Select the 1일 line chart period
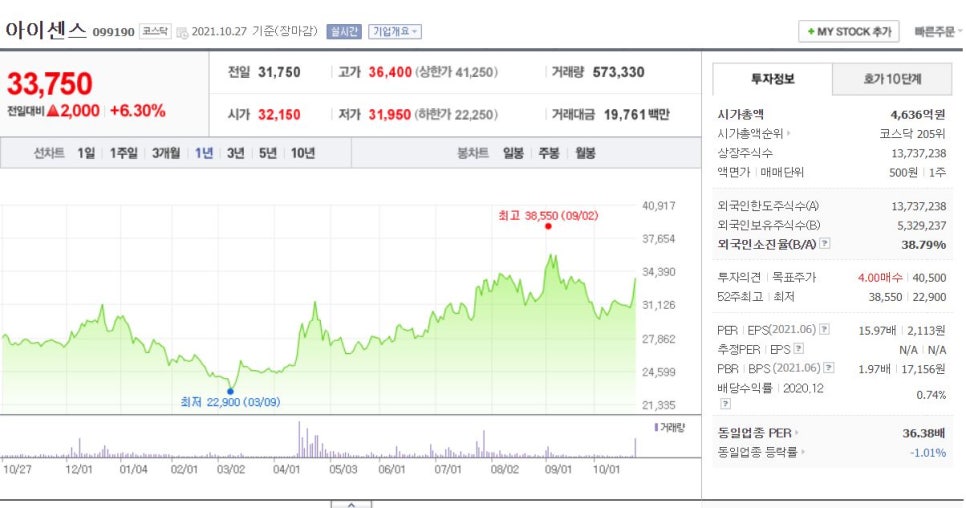This screenshot has height=508, width=966. click(x=86, y=153)
